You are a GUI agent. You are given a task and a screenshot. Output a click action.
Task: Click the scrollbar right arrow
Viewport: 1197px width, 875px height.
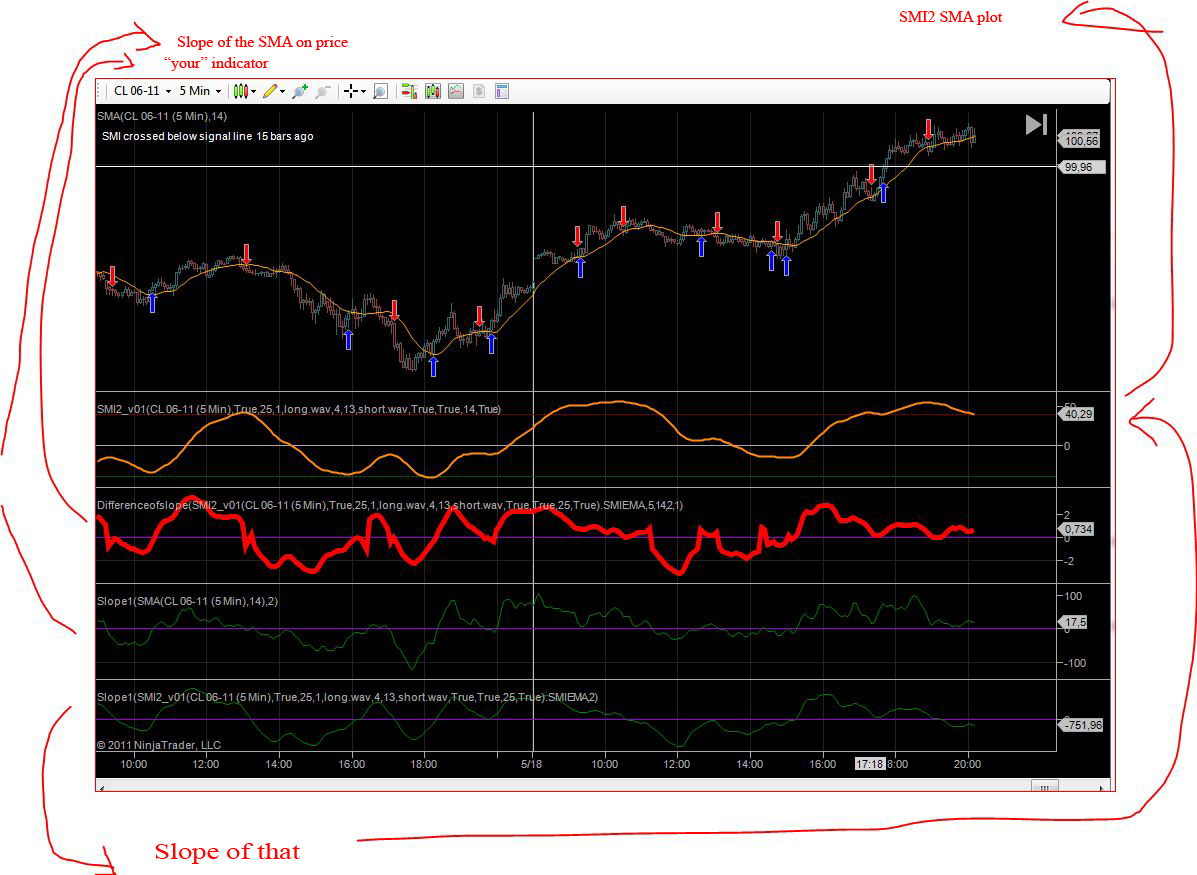[1101, 786]
